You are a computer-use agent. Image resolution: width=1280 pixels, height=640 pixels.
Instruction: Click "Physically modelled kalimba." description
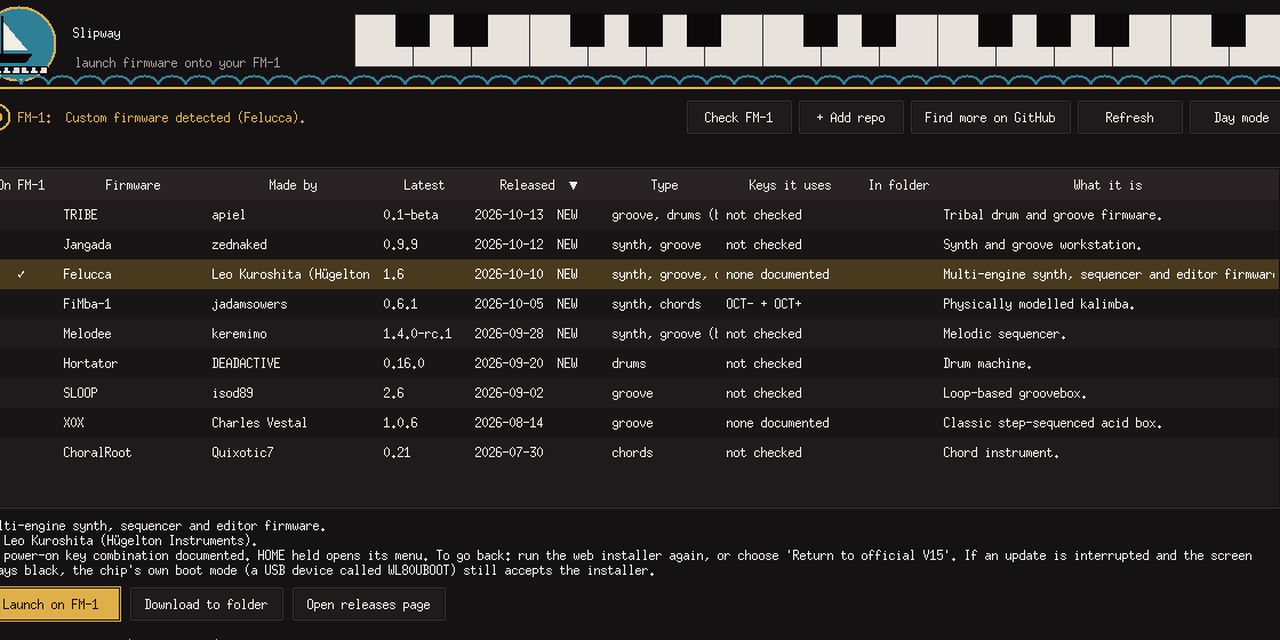pos(1037,304)
